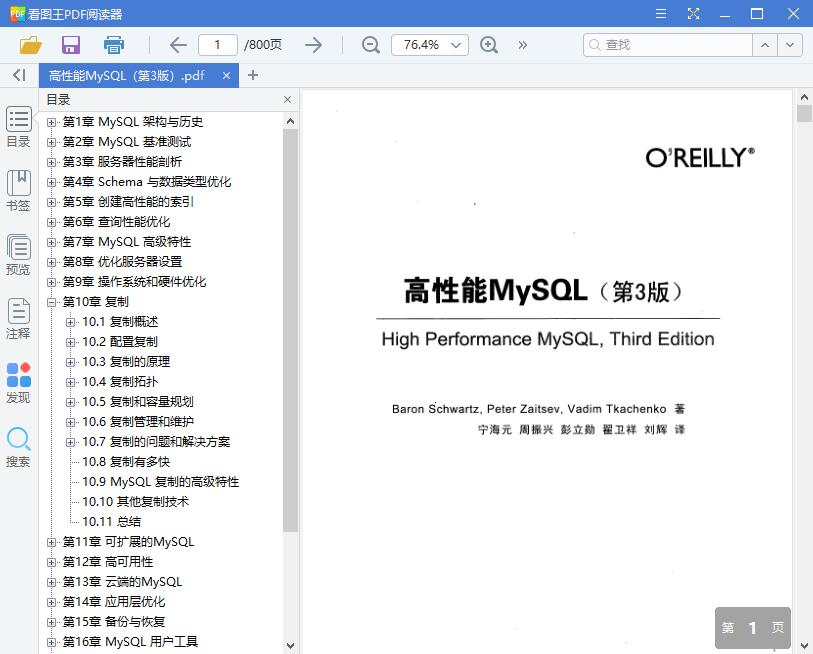The image size is (813, 654).
Task: Toggle fullscreen mode in title bar
Action: click(x=693, y=13)
